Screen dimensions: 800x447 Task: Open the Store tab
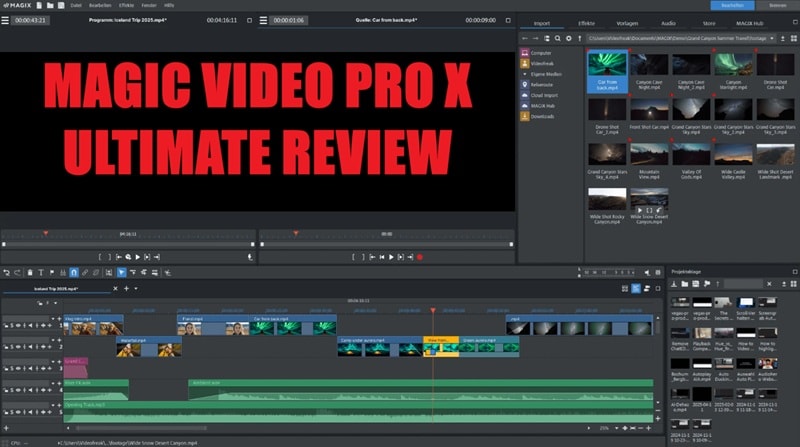[708, 23]
